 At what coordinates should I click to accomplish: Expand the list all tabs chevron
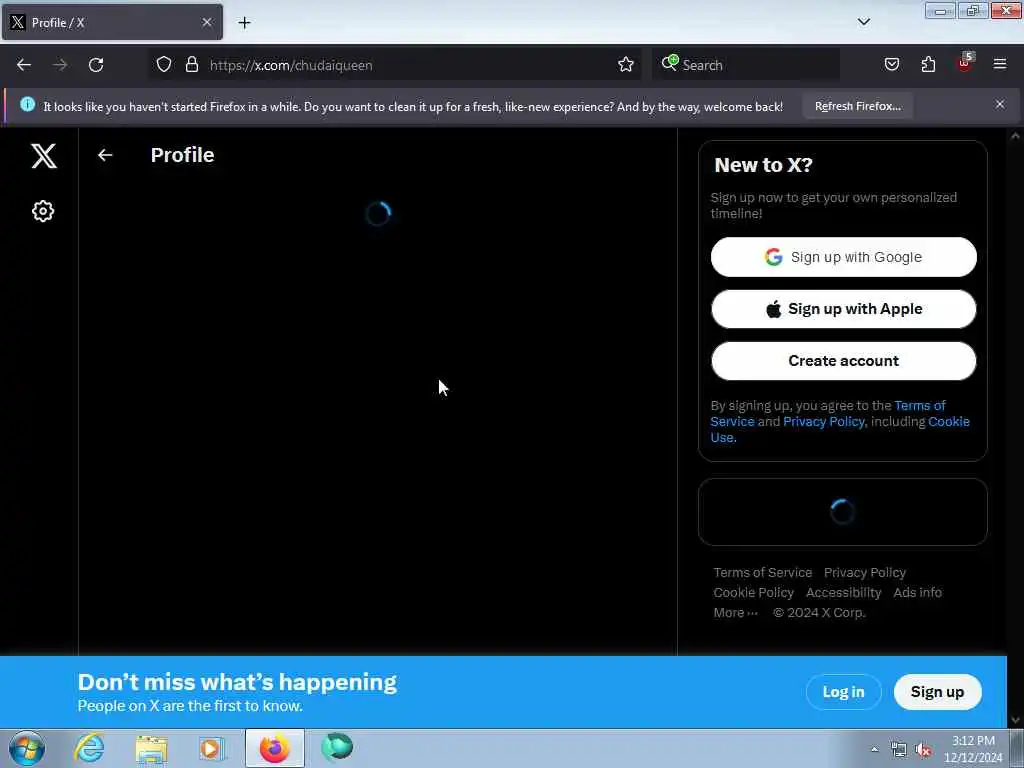[x=863, y=22]
